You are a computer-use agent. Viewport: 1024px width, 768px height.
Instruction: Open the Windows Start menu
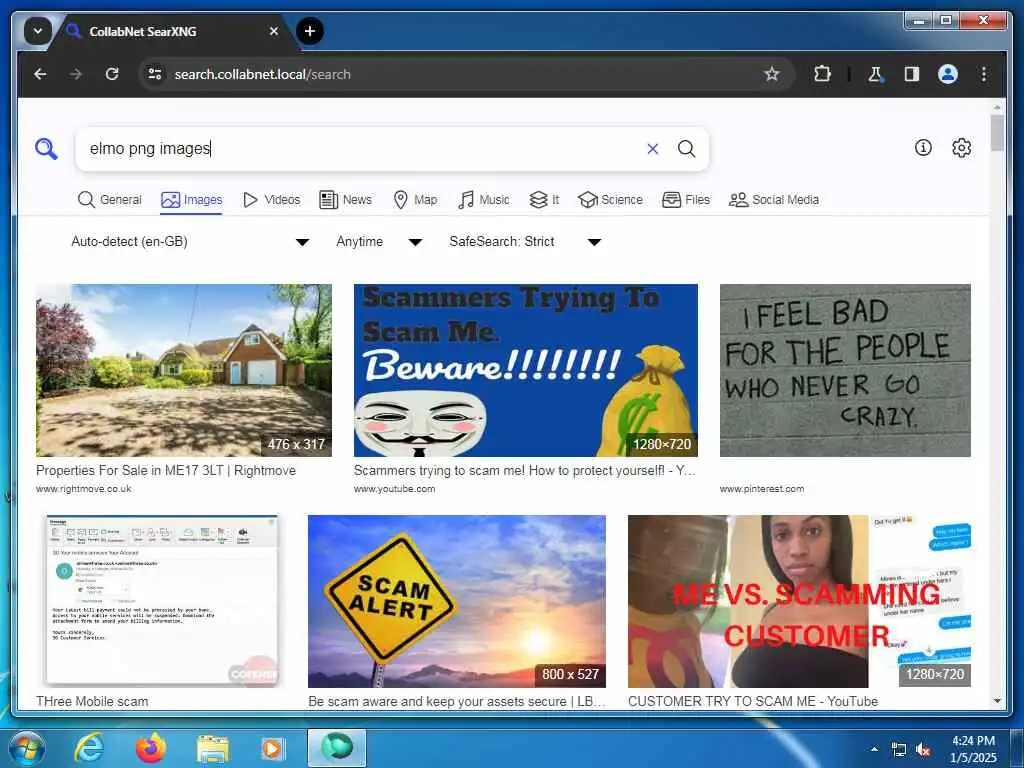(27, 748)
